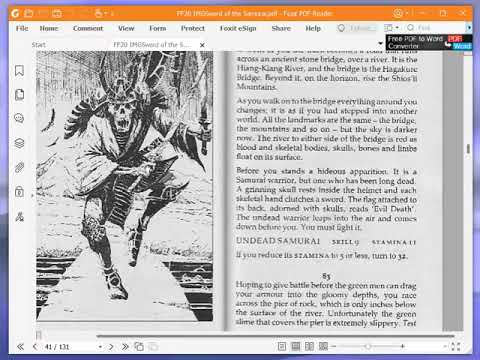Open the Bookmarks panel in sidebar
Screen dimensions: 480x360
tap(19, 71)
